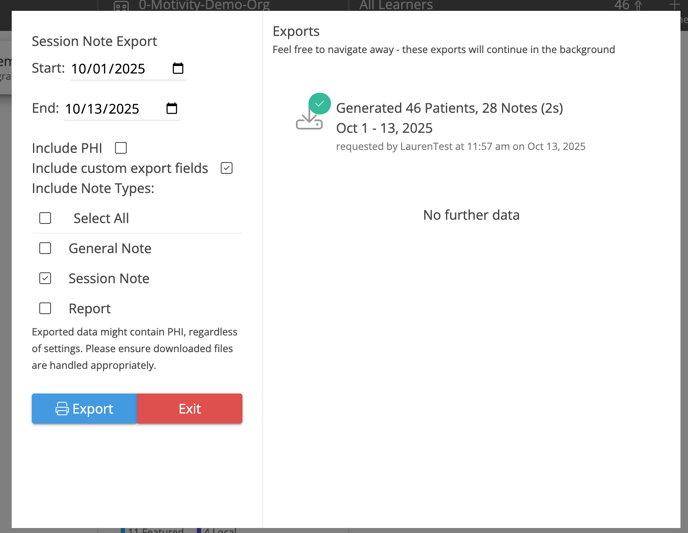This screenshot has width=688, height=533.
Task: Click the organization icon beside 0-Motivity-Demo-Org
Action: click(121, 6)
